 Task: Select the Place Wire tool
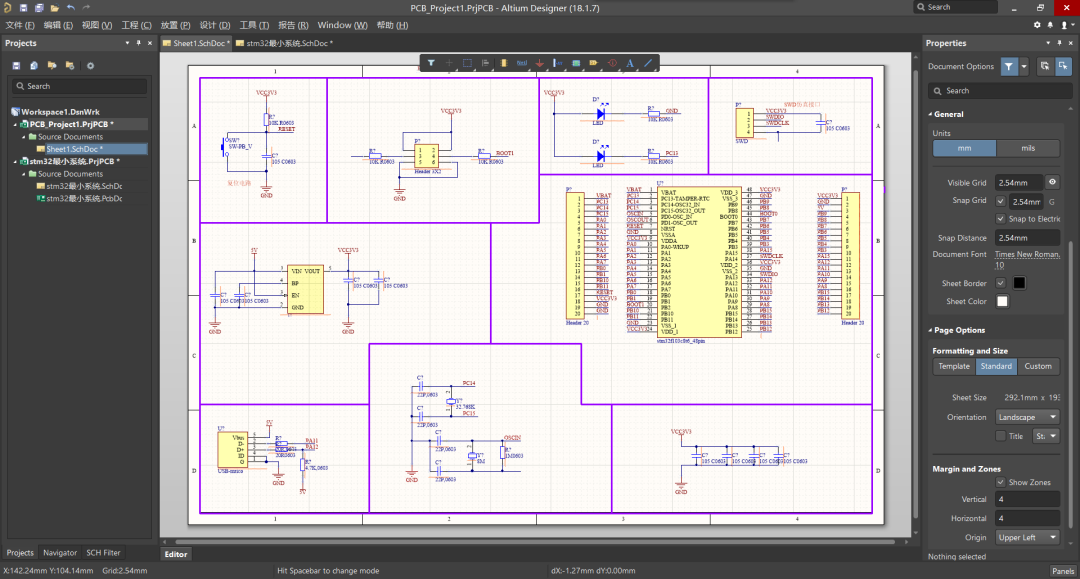[x=521, y=63]
